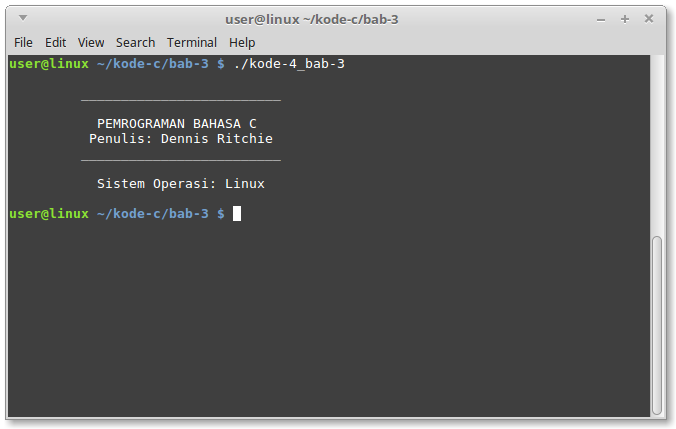The height and width of the screenshot is (429, 676).
Task: Open the Help menu
Action: click(x=242, y=43)
